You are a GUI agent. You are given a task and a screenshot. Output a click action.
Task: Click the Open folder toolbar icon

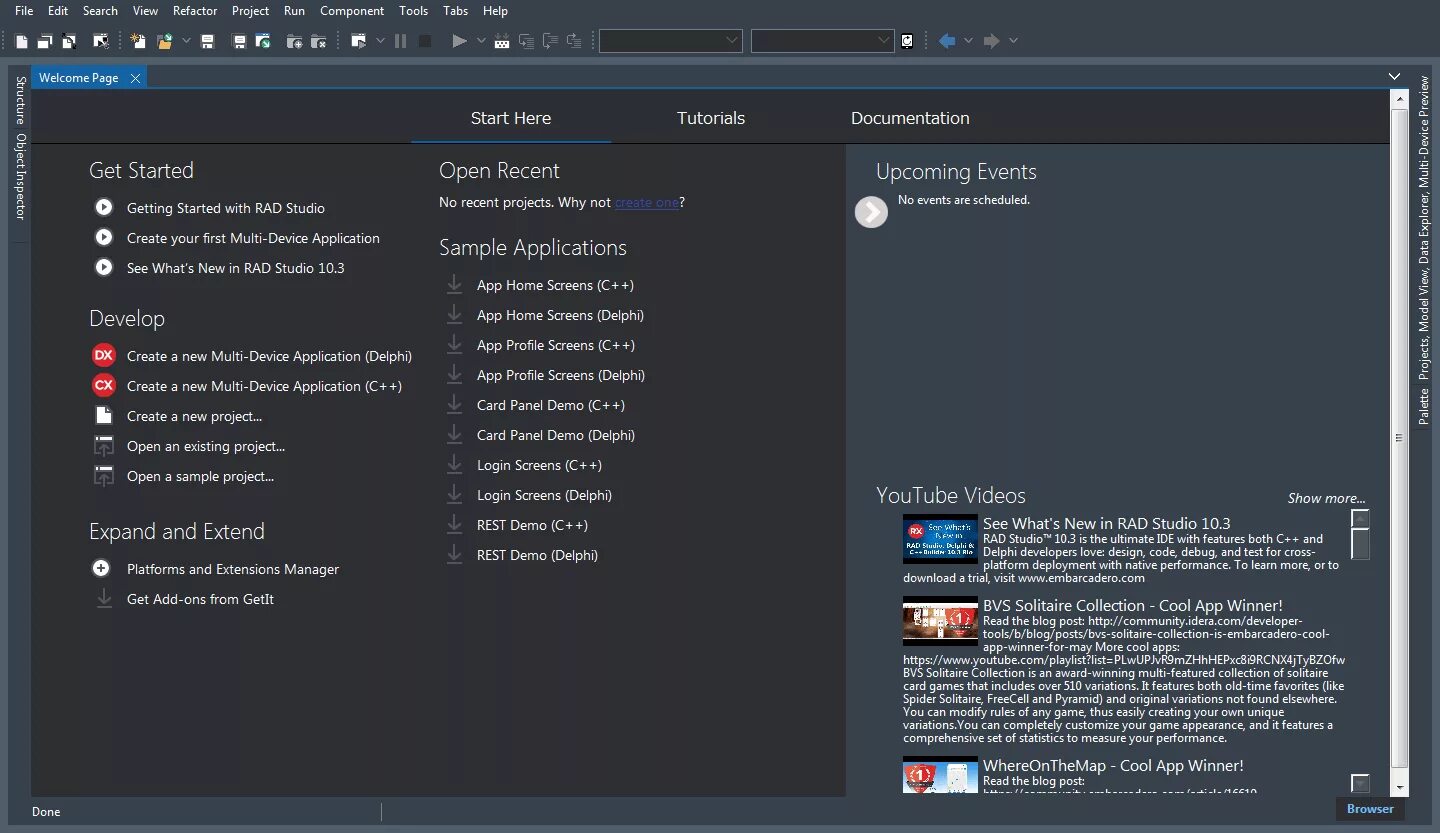tap(163, 41)
